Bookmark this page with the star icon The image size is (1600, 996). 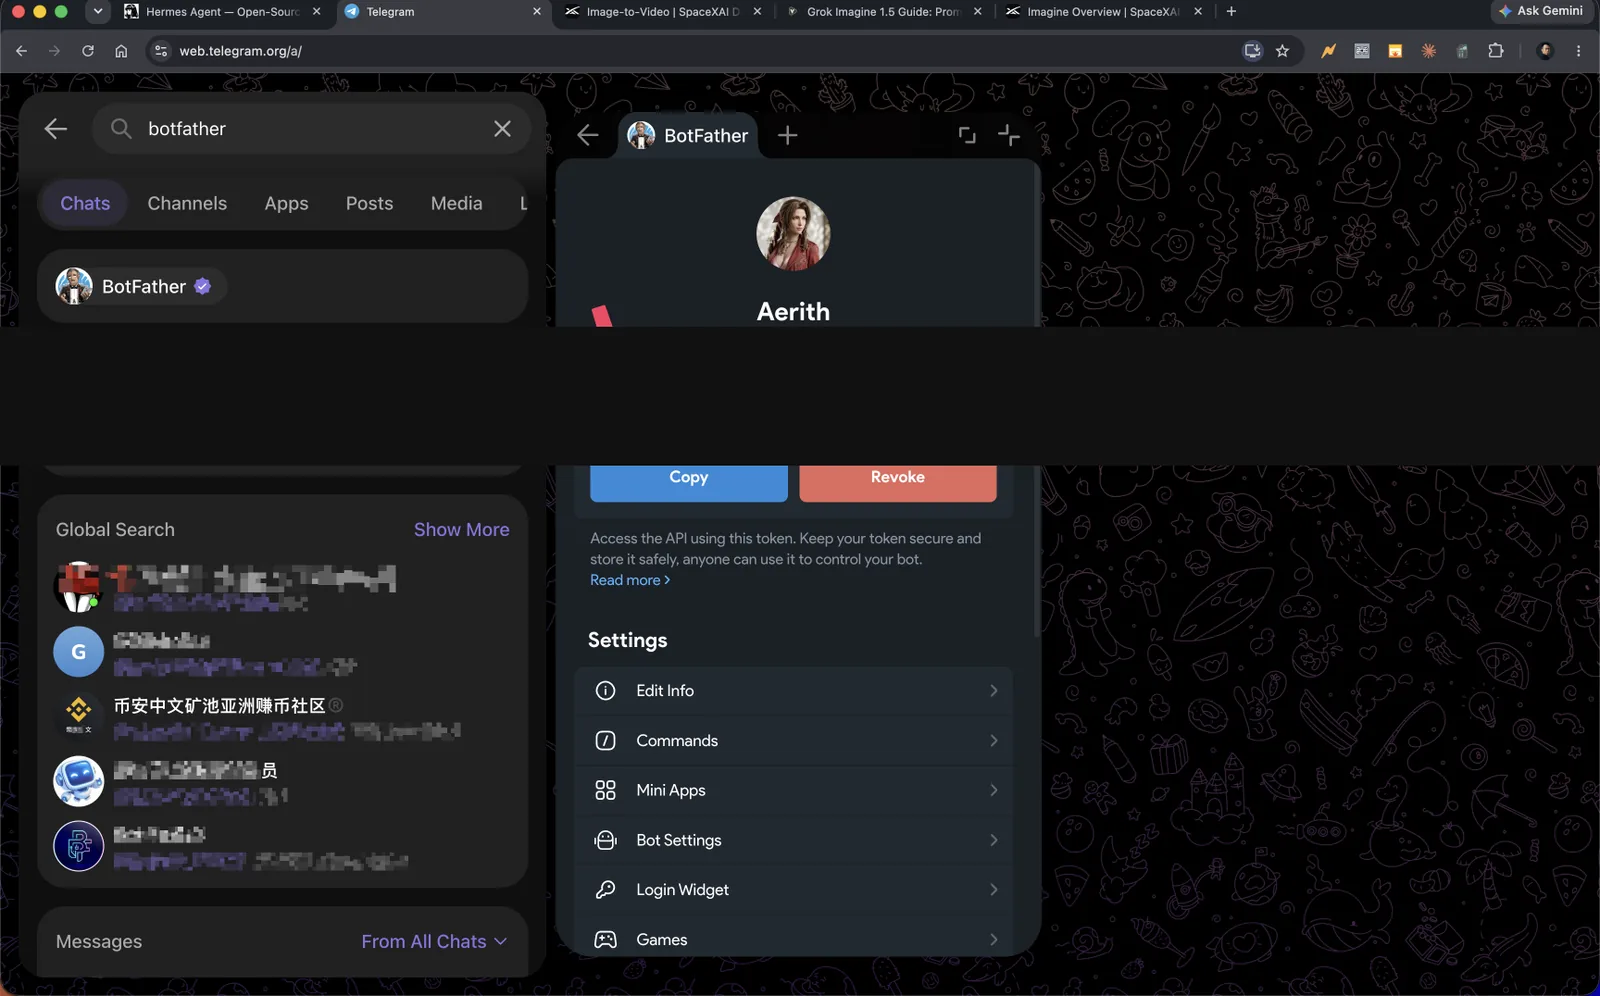tap(1282, 51)
